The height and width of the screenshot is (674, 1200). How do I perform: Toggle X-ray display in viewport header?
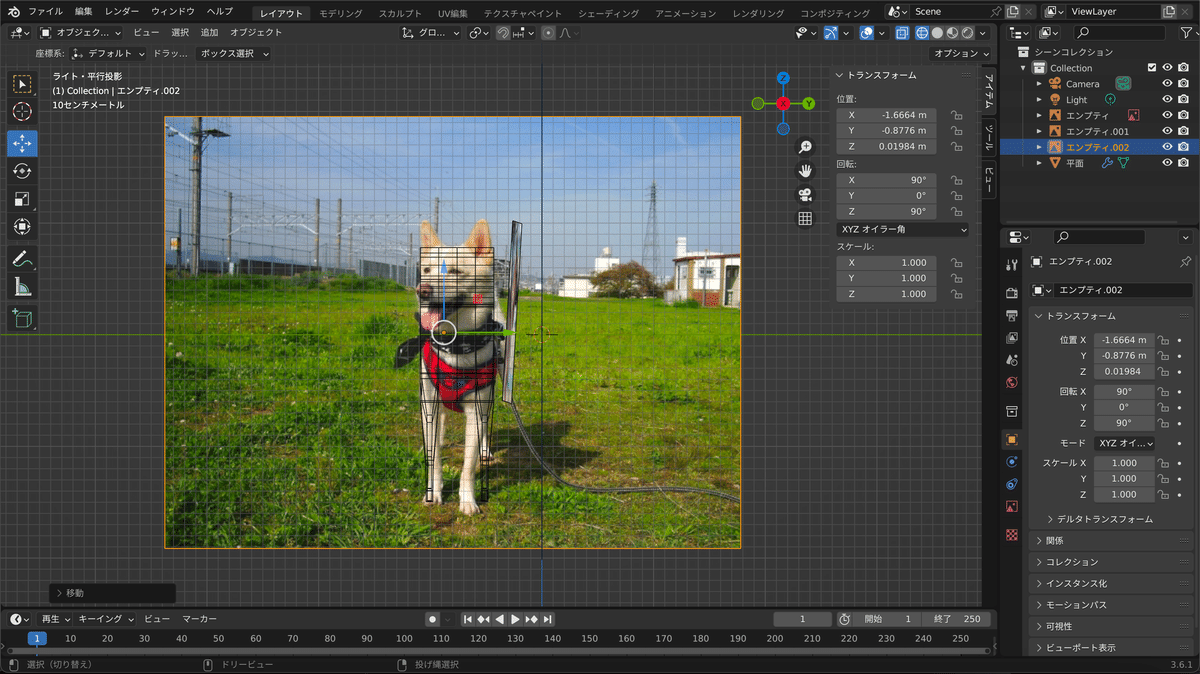click(x=902, y=33)
